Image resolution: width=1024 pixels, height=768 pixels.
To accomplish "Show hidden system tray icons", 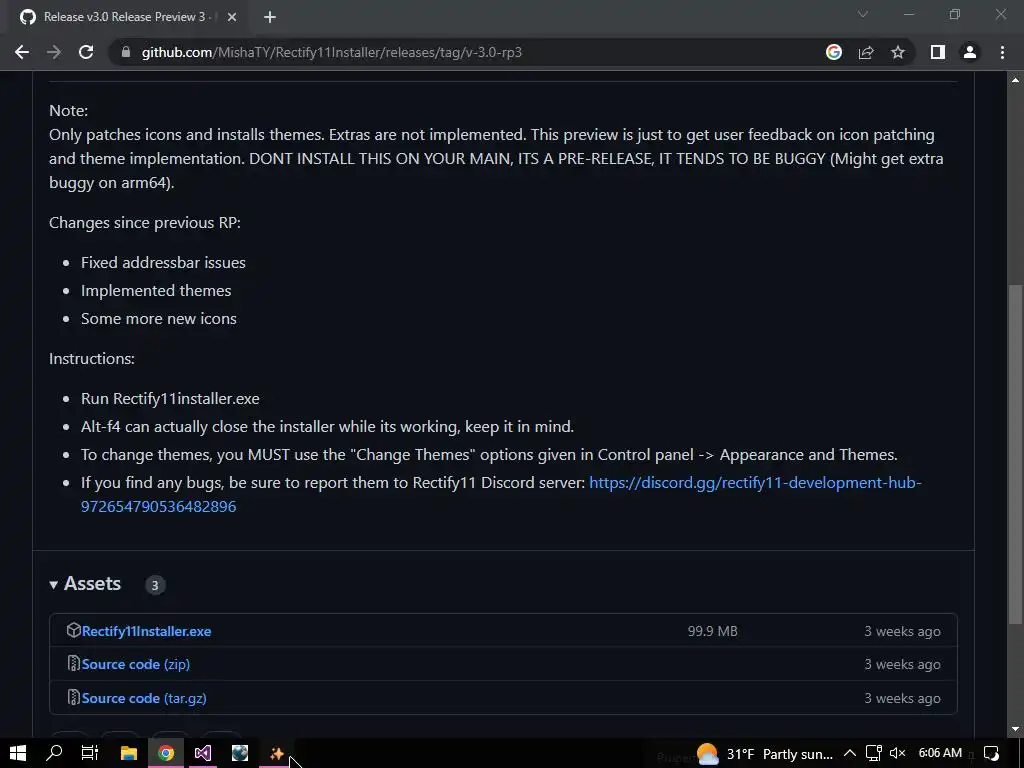I will pos(850,754).
